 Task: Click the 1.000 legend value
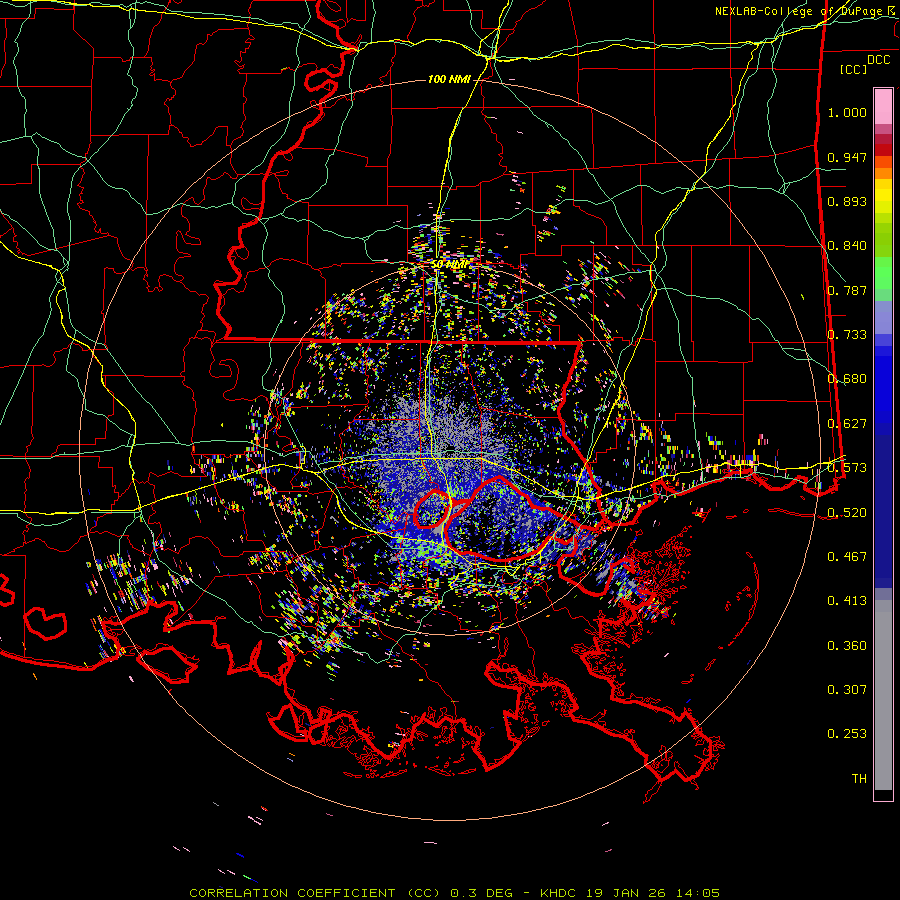847,112
